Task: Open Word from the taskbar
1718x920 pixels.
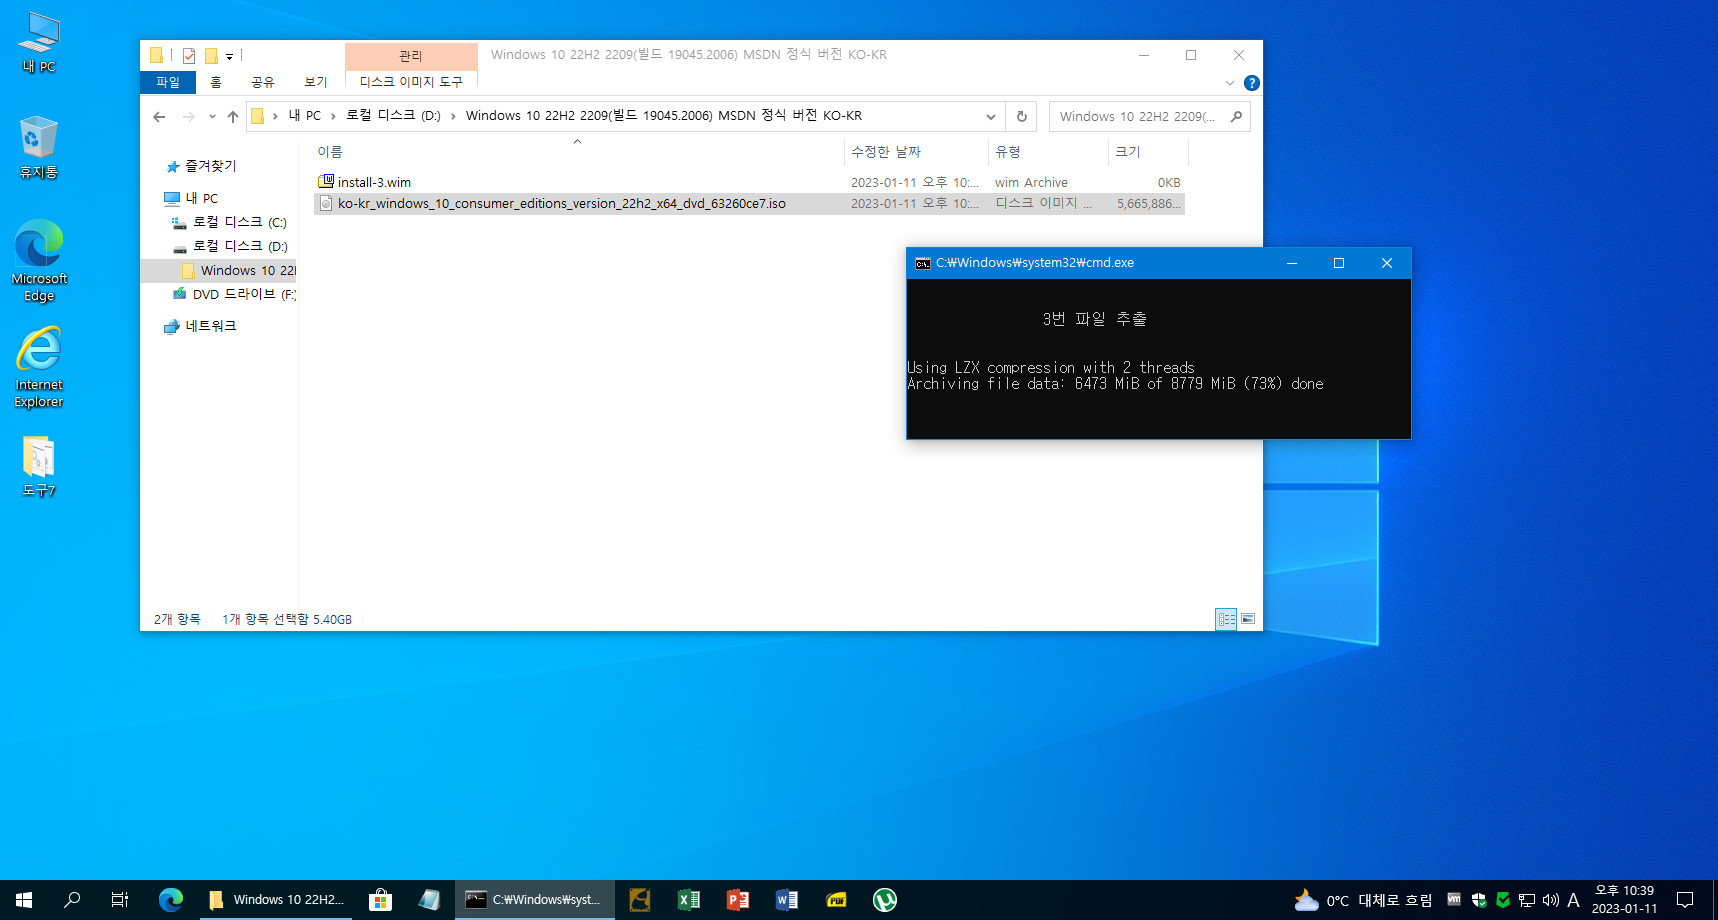Action: (x=787, y=900)
